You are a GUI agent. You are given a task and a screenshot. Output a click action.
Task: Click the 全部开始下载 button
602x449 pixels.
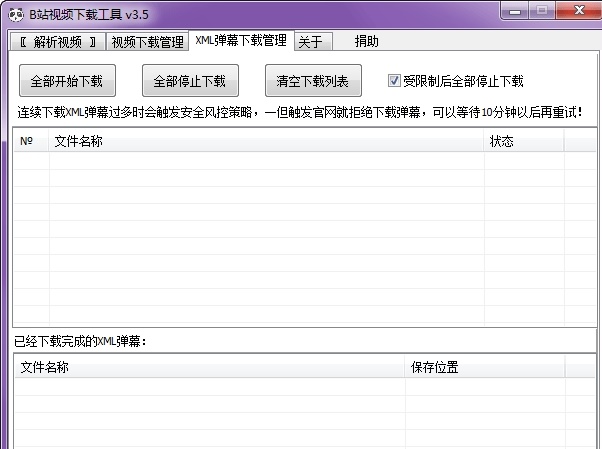(x=67, y=81)
